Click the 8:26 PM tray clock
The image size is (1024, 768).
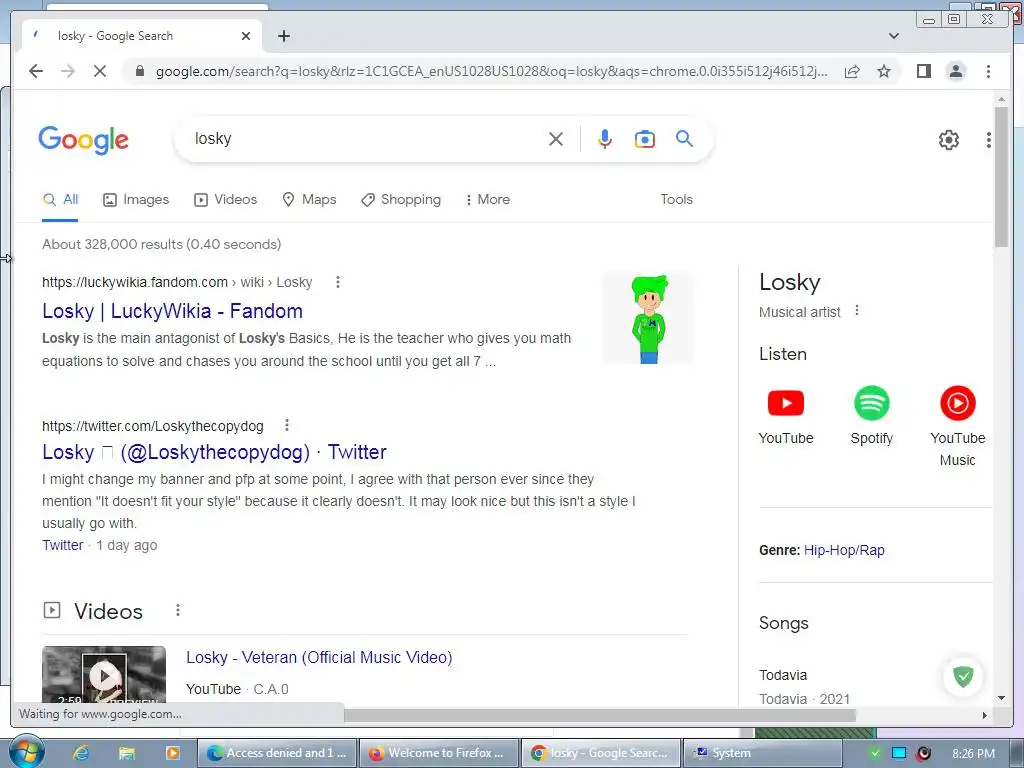coord(973,754)
